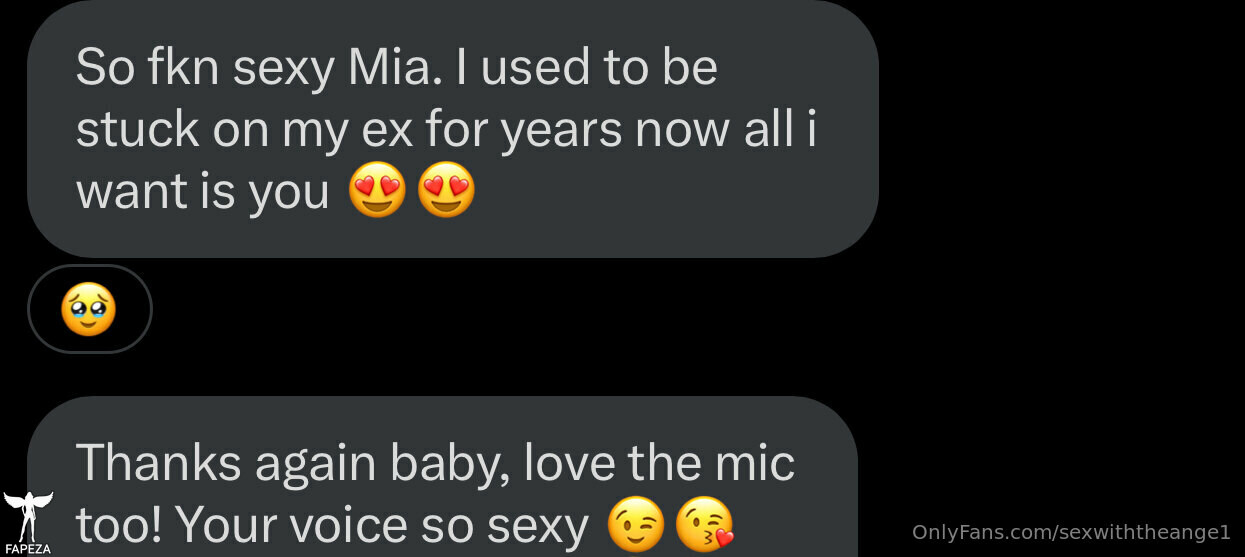Click the FAPEZA text label
Image resolution: width=1245 pixels, height=557 pixels.
[x=27, y=549]
